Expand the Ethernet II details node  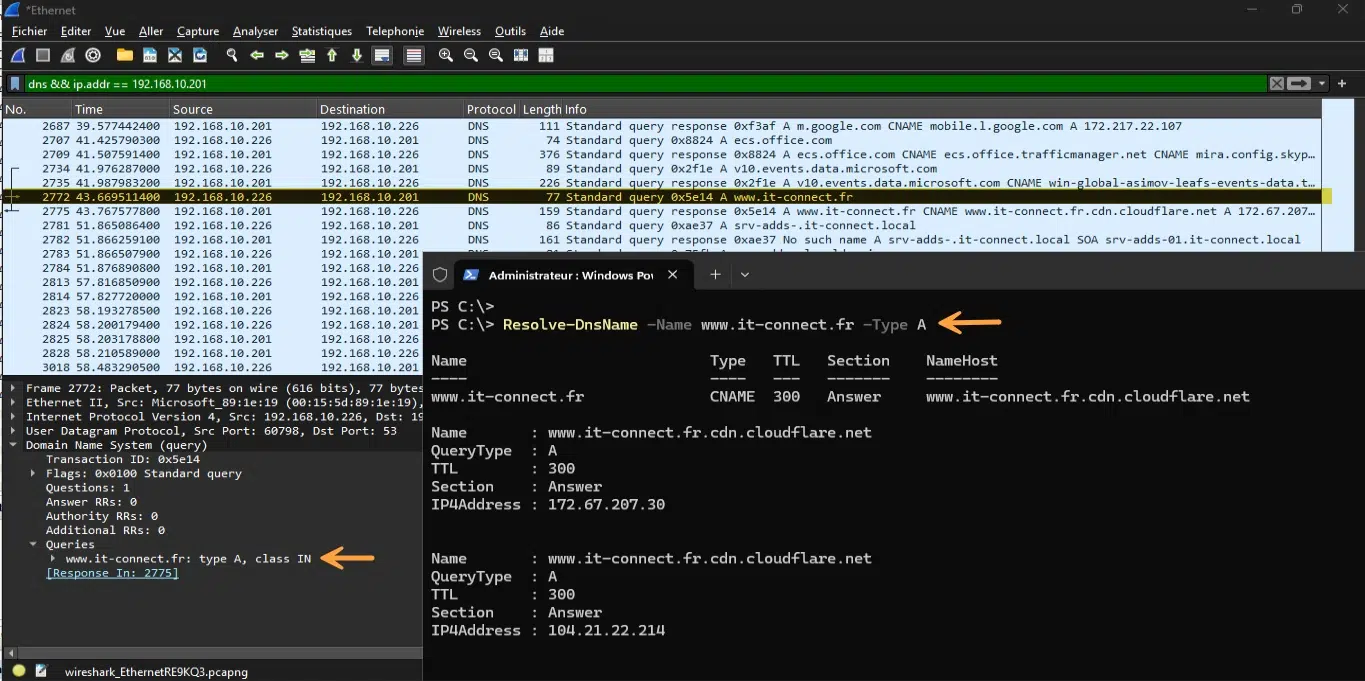(14, 402)
